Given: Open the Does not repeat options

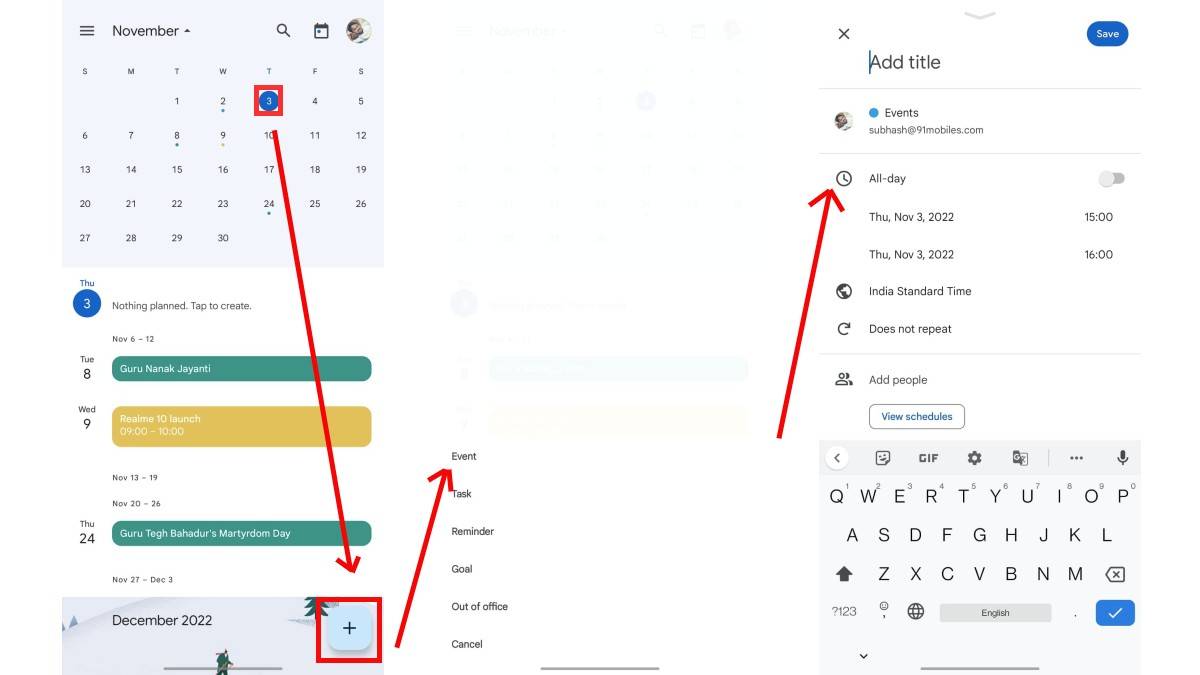Looking at the screenshot, I should [910, 329].
